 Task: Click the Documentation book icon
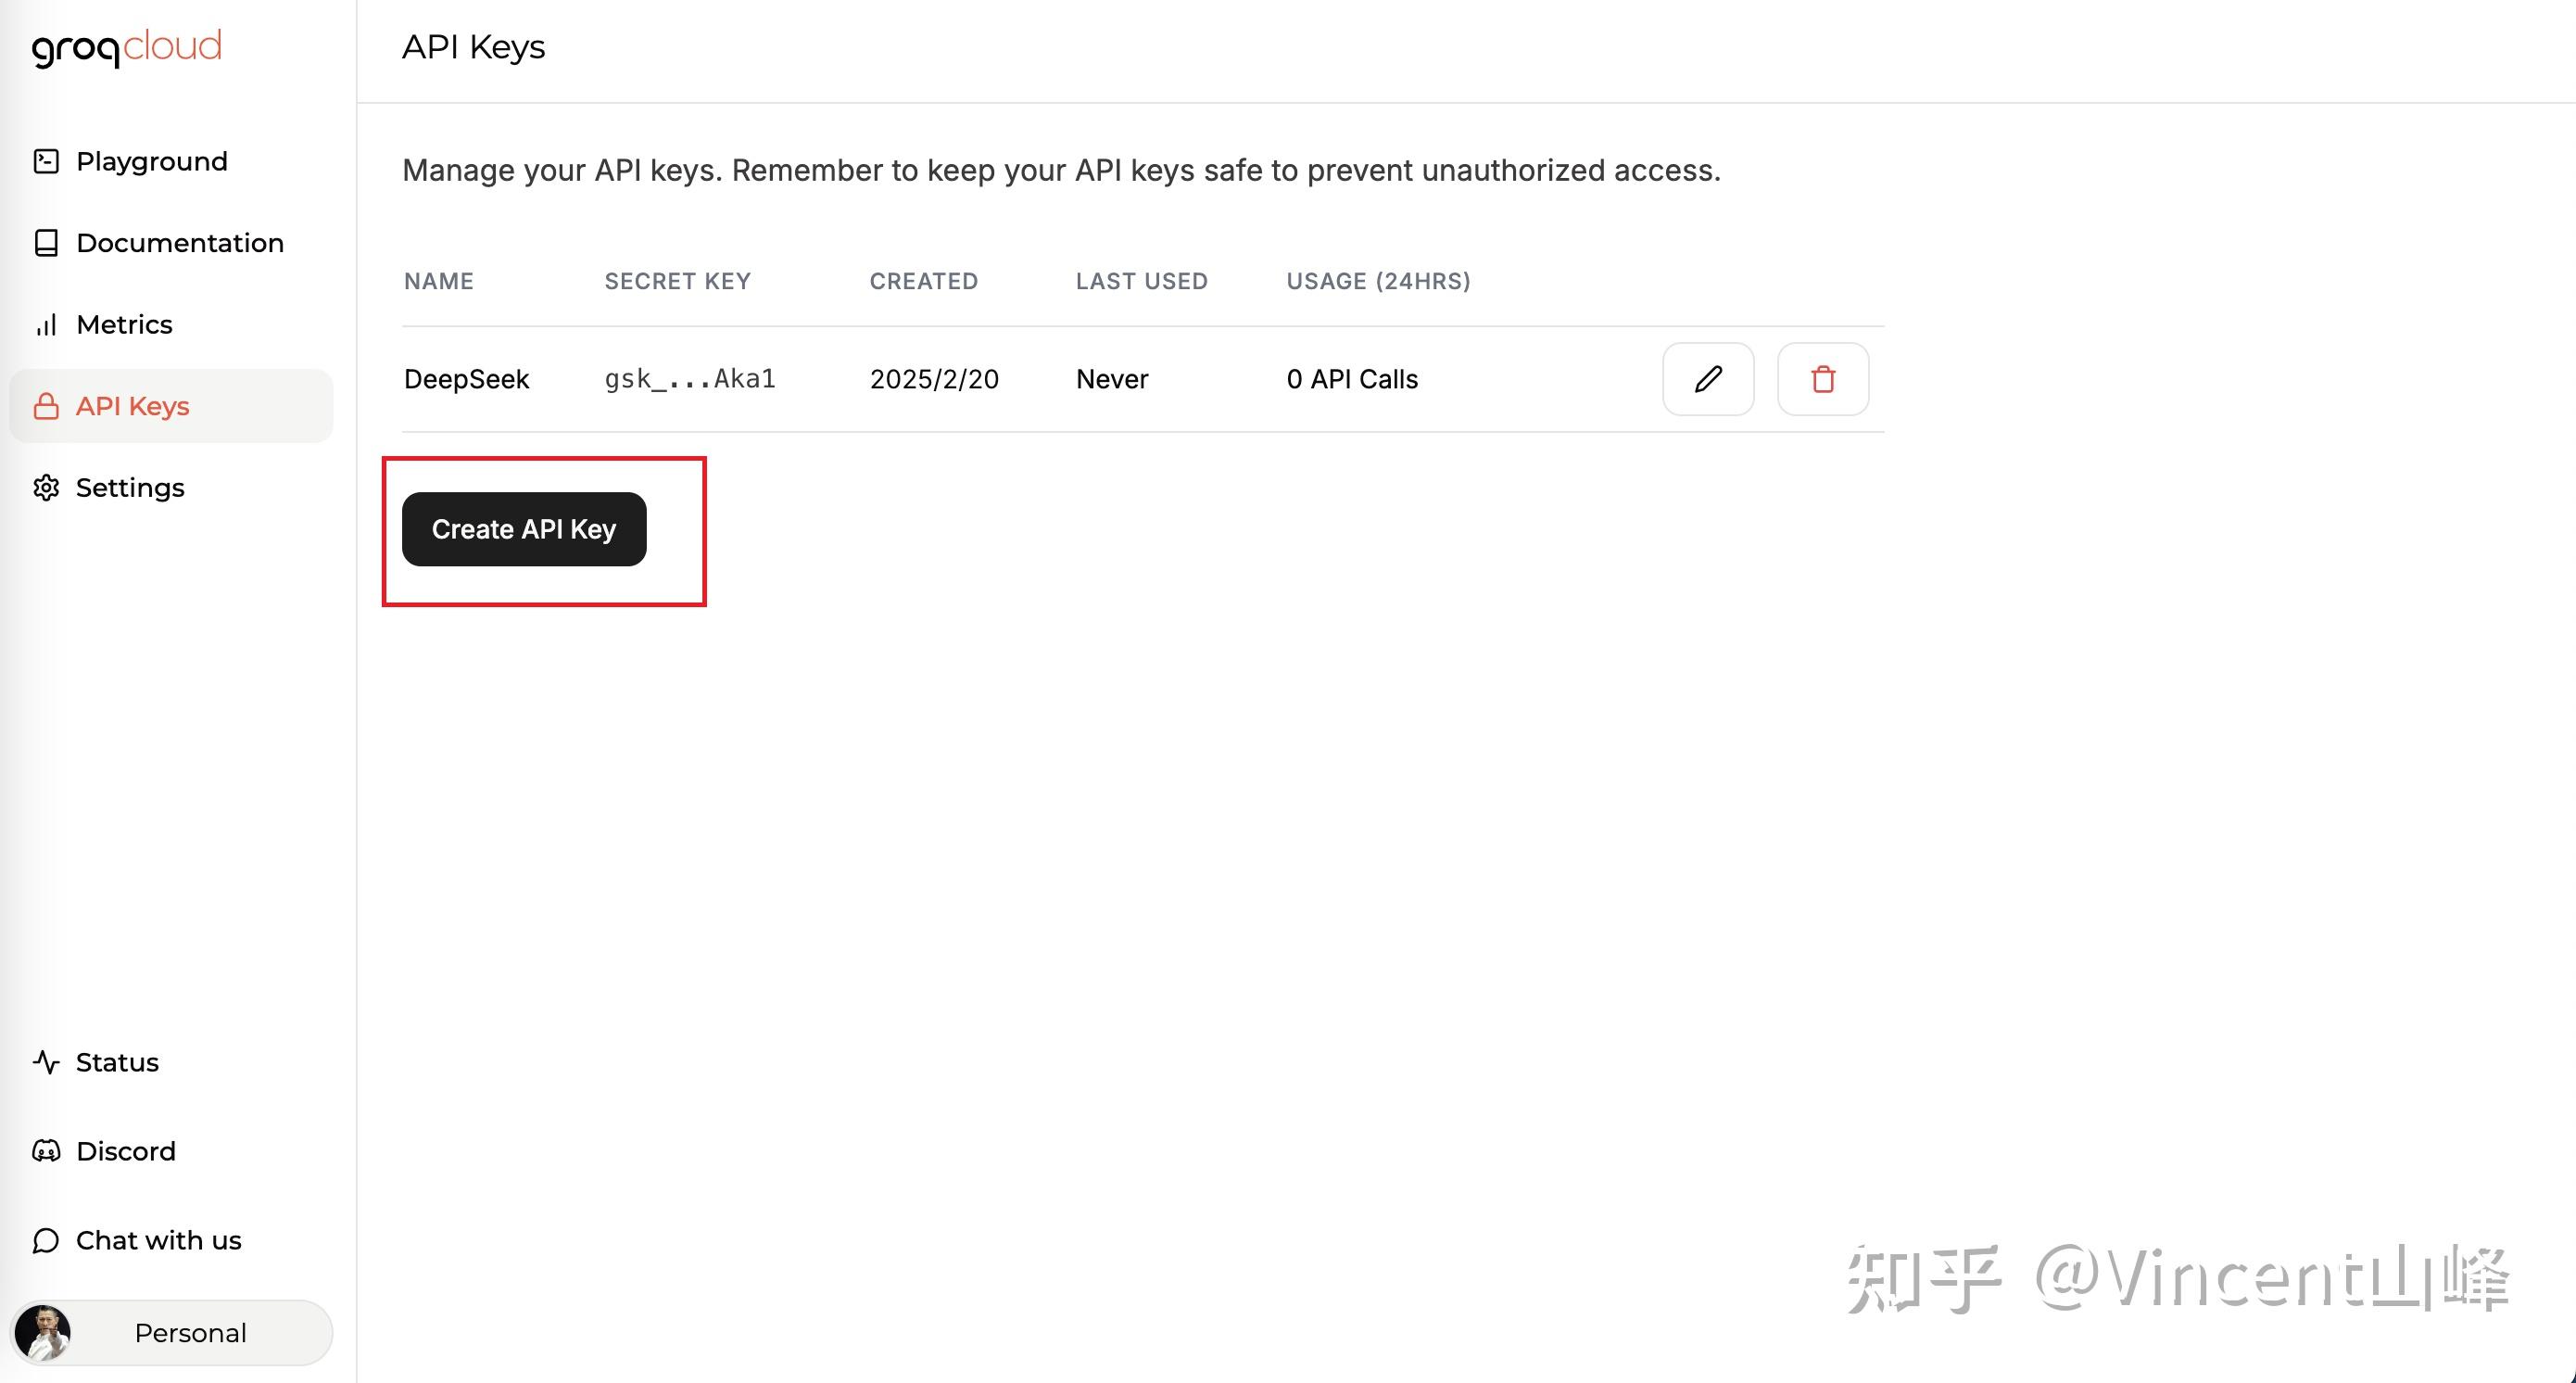click(46, 243)
